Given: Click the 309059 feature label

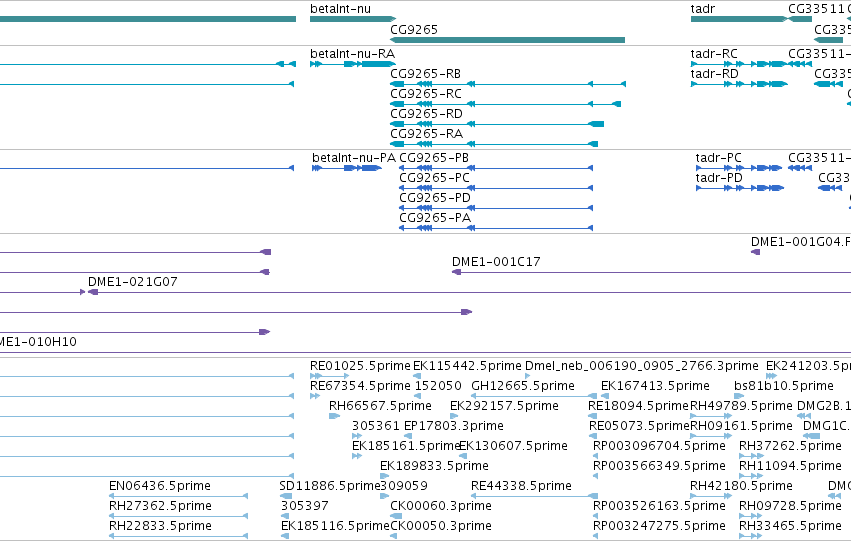Looking at the screenshot, I should [404, 487].
